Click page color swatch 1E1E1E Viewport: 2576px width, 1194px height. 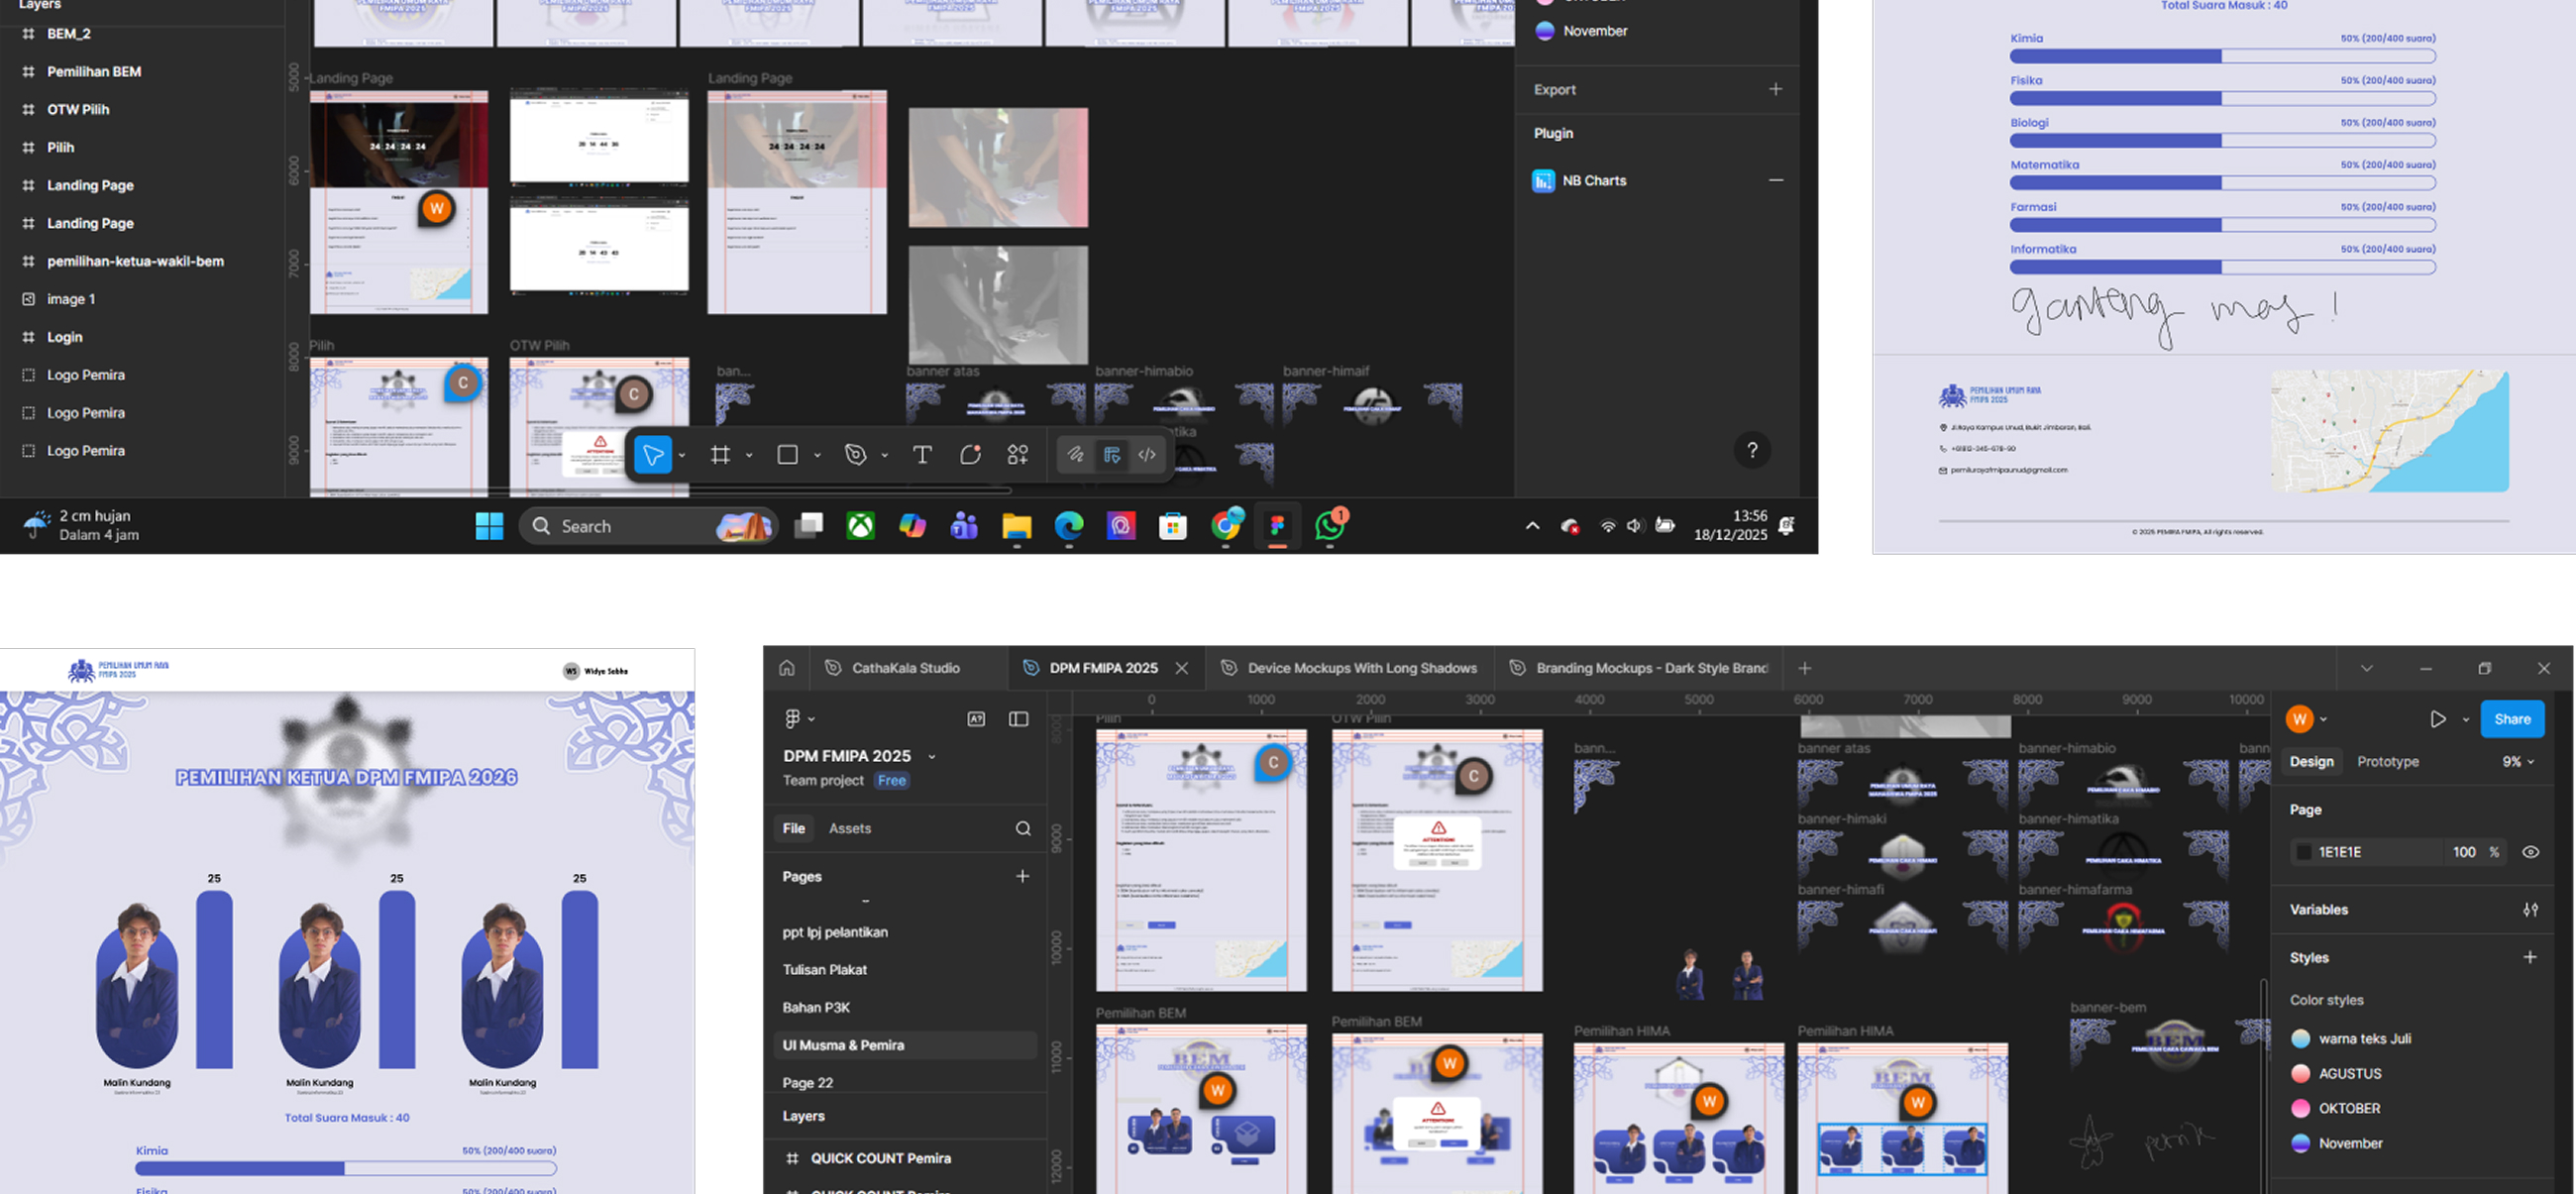tap(2304, 852)
